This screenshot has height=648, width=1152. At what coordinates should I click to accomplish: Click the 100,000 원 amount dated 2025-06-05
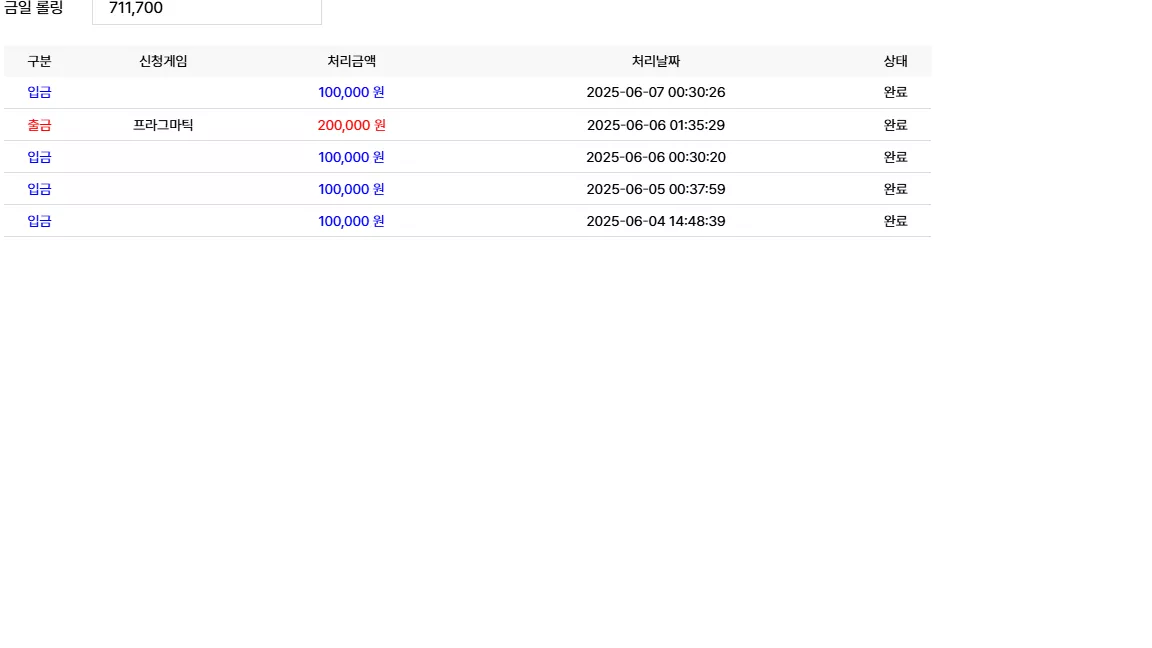(351, 190)
